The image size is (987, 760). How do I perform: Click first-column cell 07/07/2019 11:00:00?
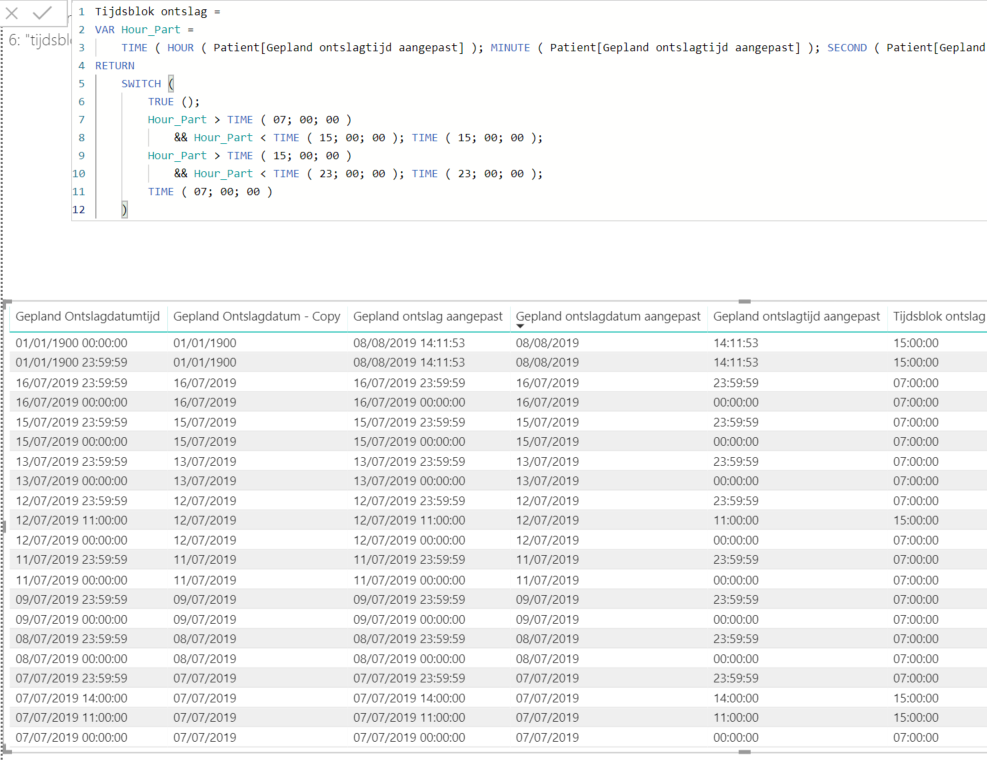(71, 717)
